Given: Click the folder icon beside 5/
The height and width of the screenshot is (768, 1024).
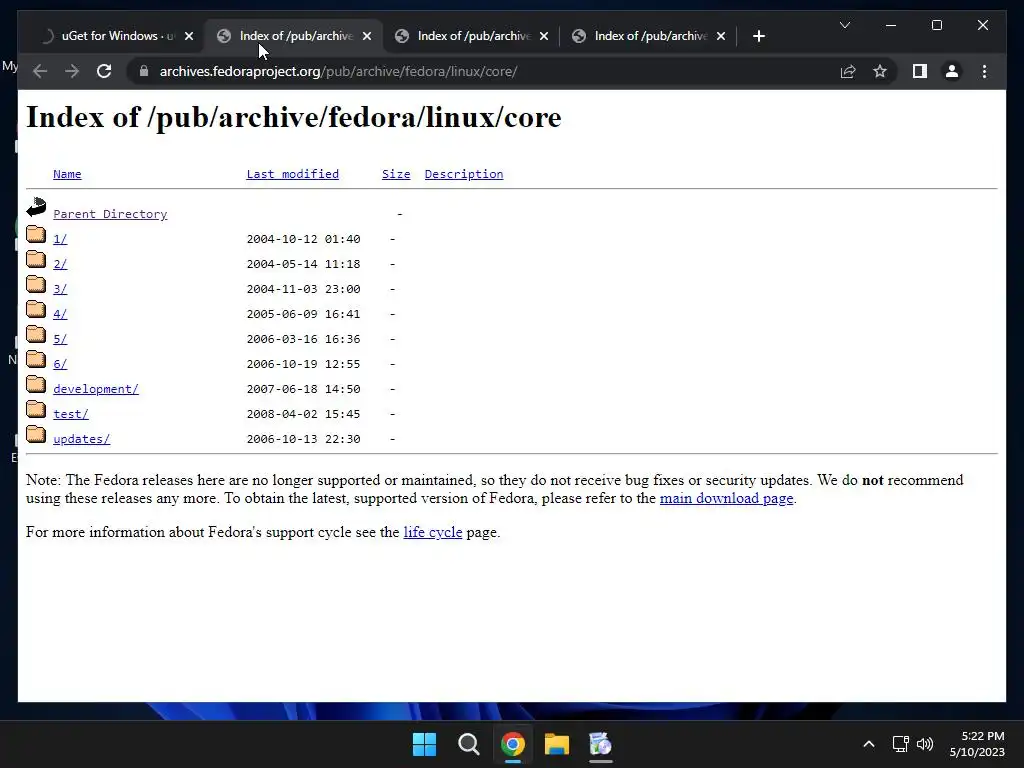Looking at the screenshot, I should pyautogui.click(x=36, y=334).
